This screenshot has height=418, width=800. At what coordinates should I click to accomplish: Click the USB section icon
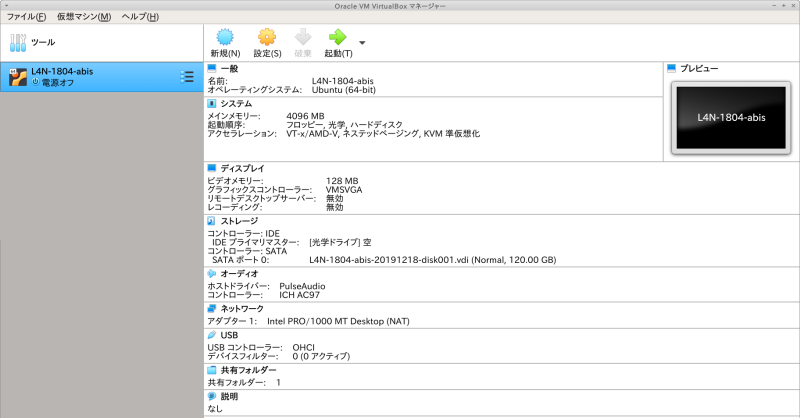coord(212,335)
